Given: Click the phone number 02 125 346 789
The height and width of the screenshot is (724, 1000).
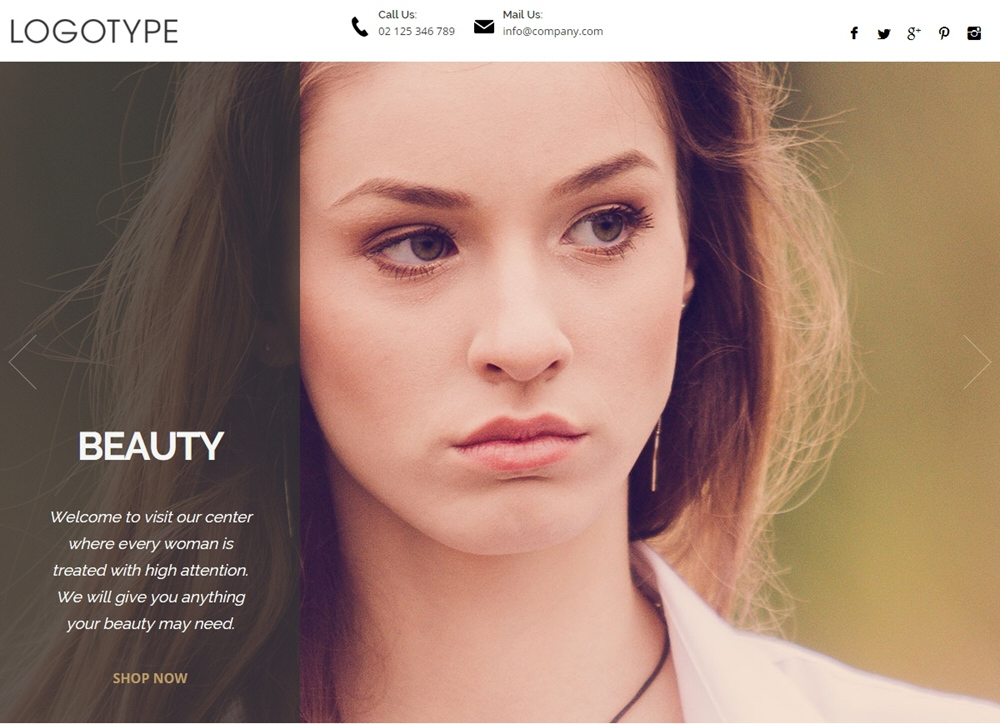Looking at the screenshot, I should pos(416,31).
